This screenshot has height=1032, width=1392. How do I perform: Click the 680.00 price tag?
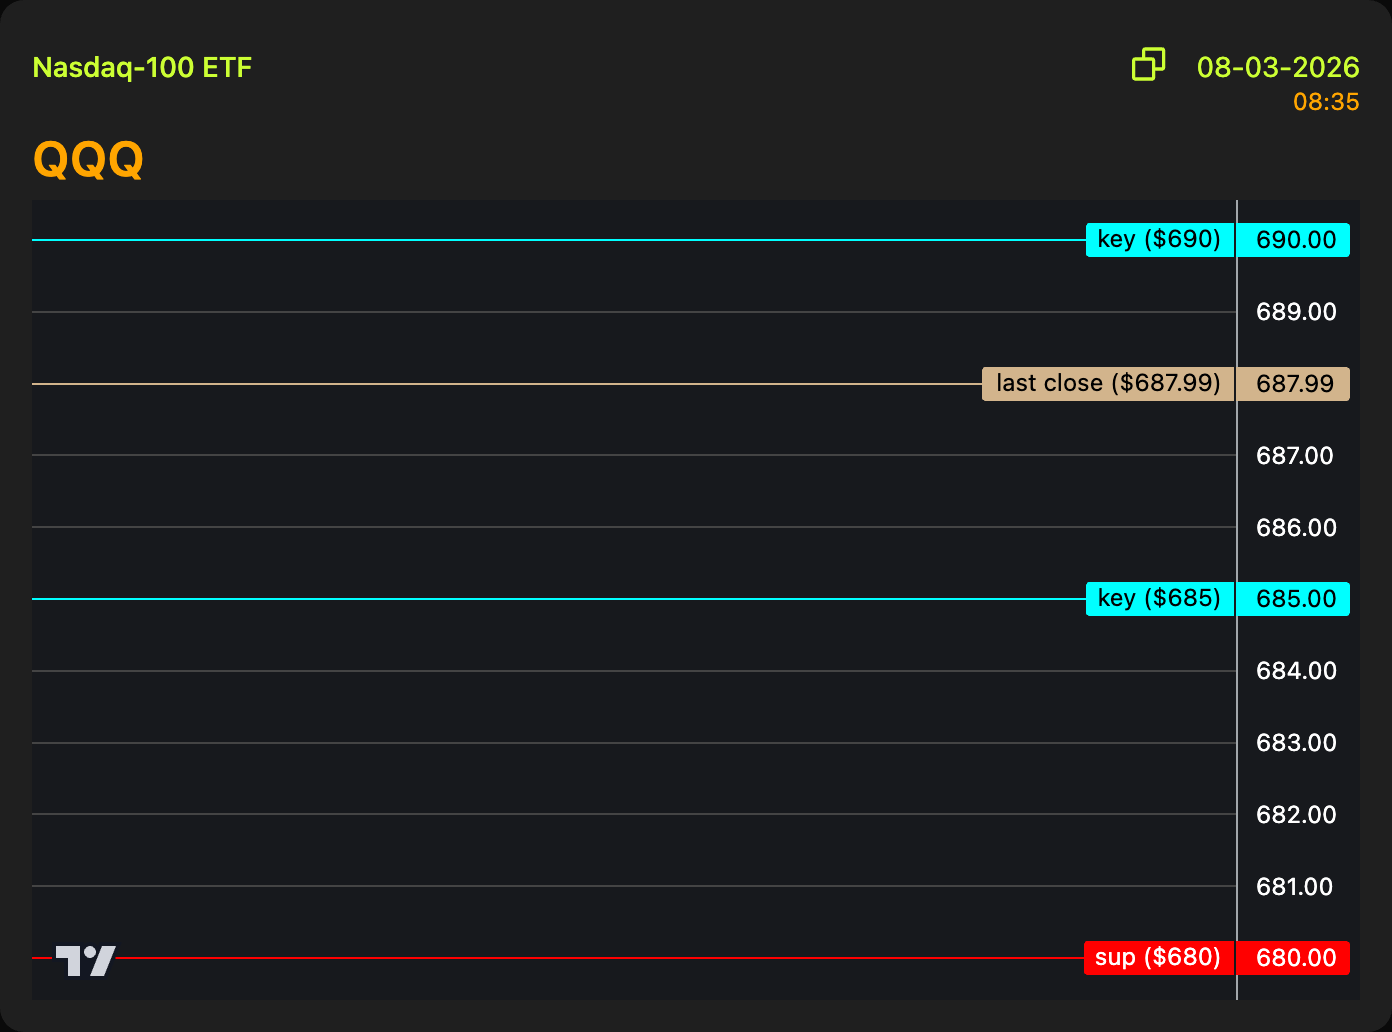coord(1294,958)
